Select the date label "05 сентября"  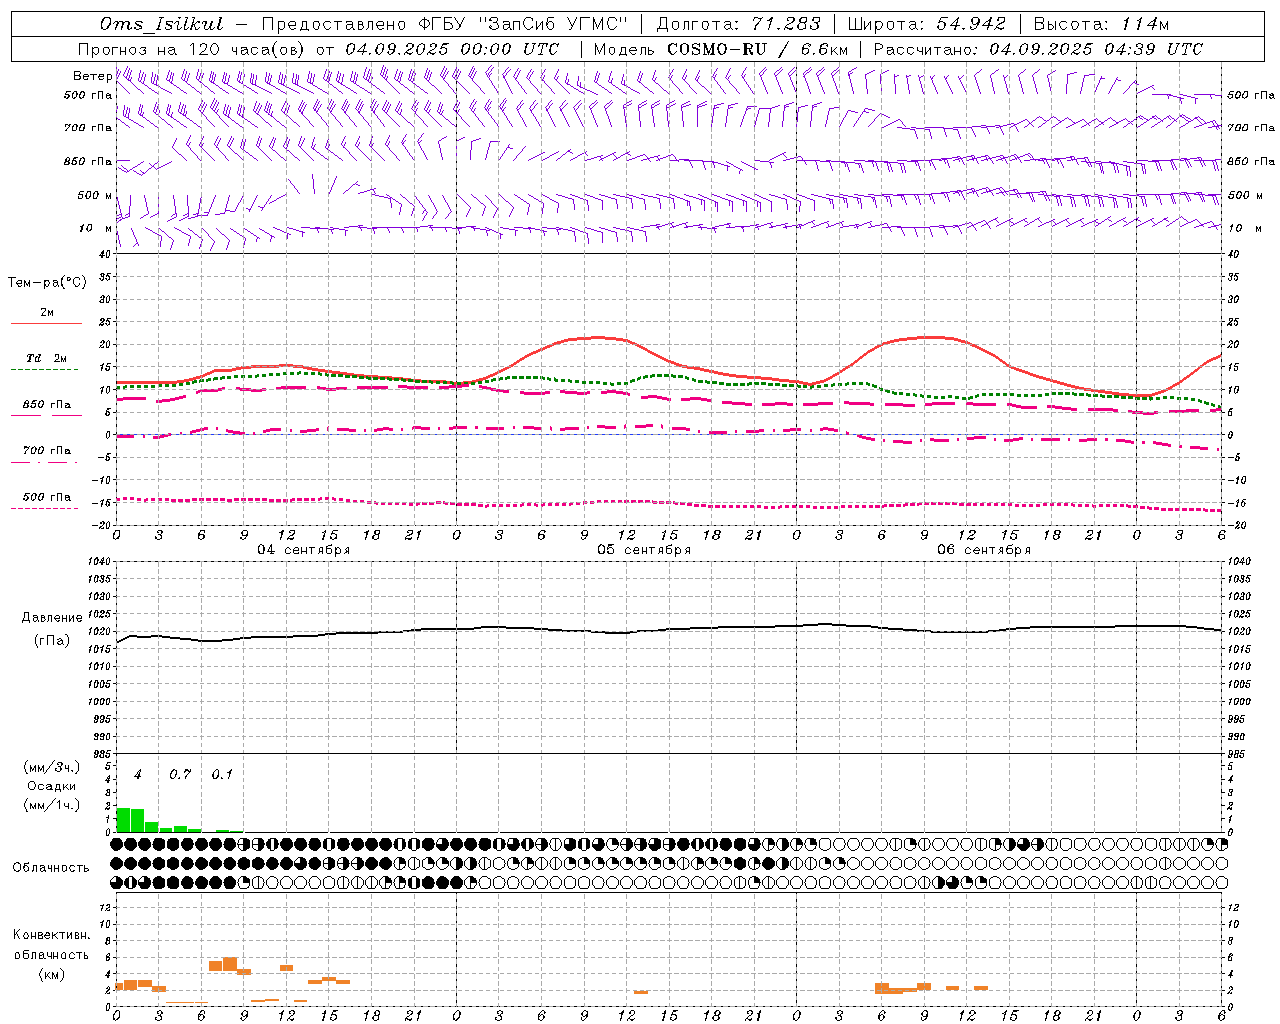[644, 550]
